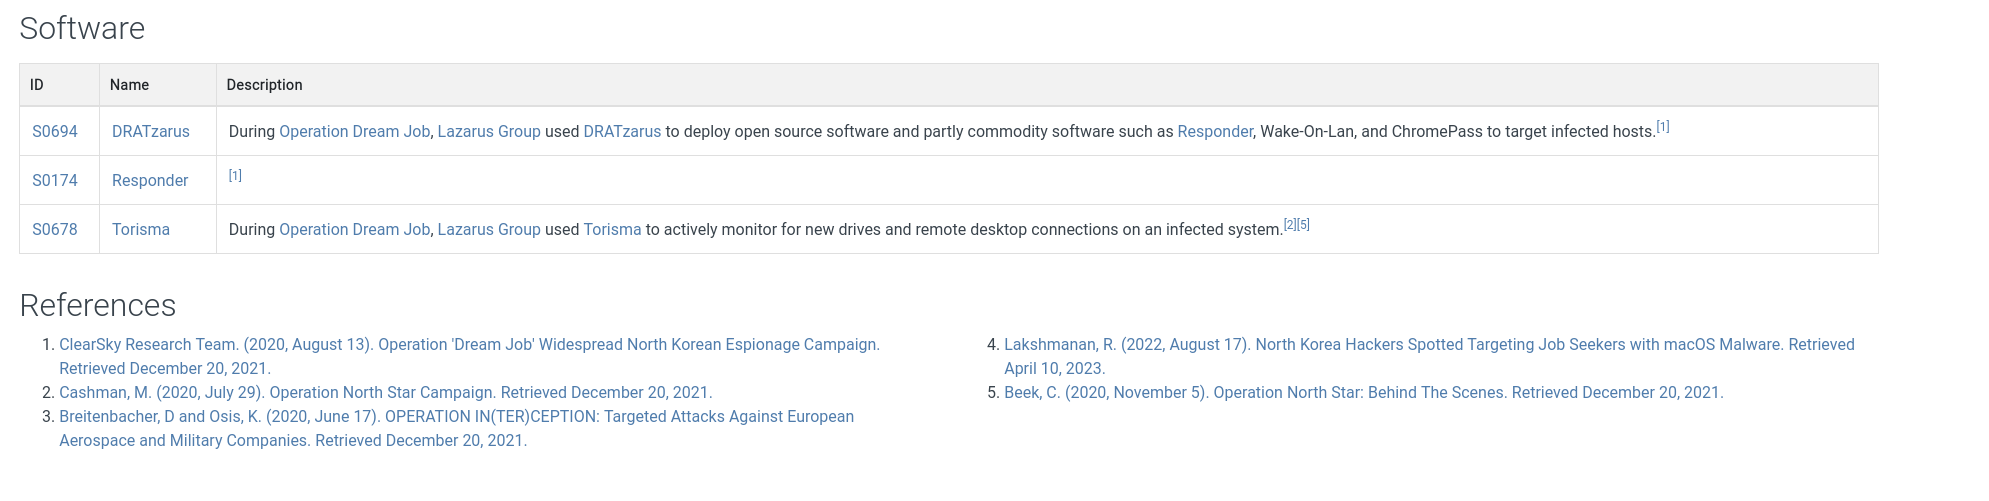The height and width of the screenshot is (501, 1989).
Task: Open citation [2] in Torisma row
Action: pyautogui.click(x=1290, y=224)
